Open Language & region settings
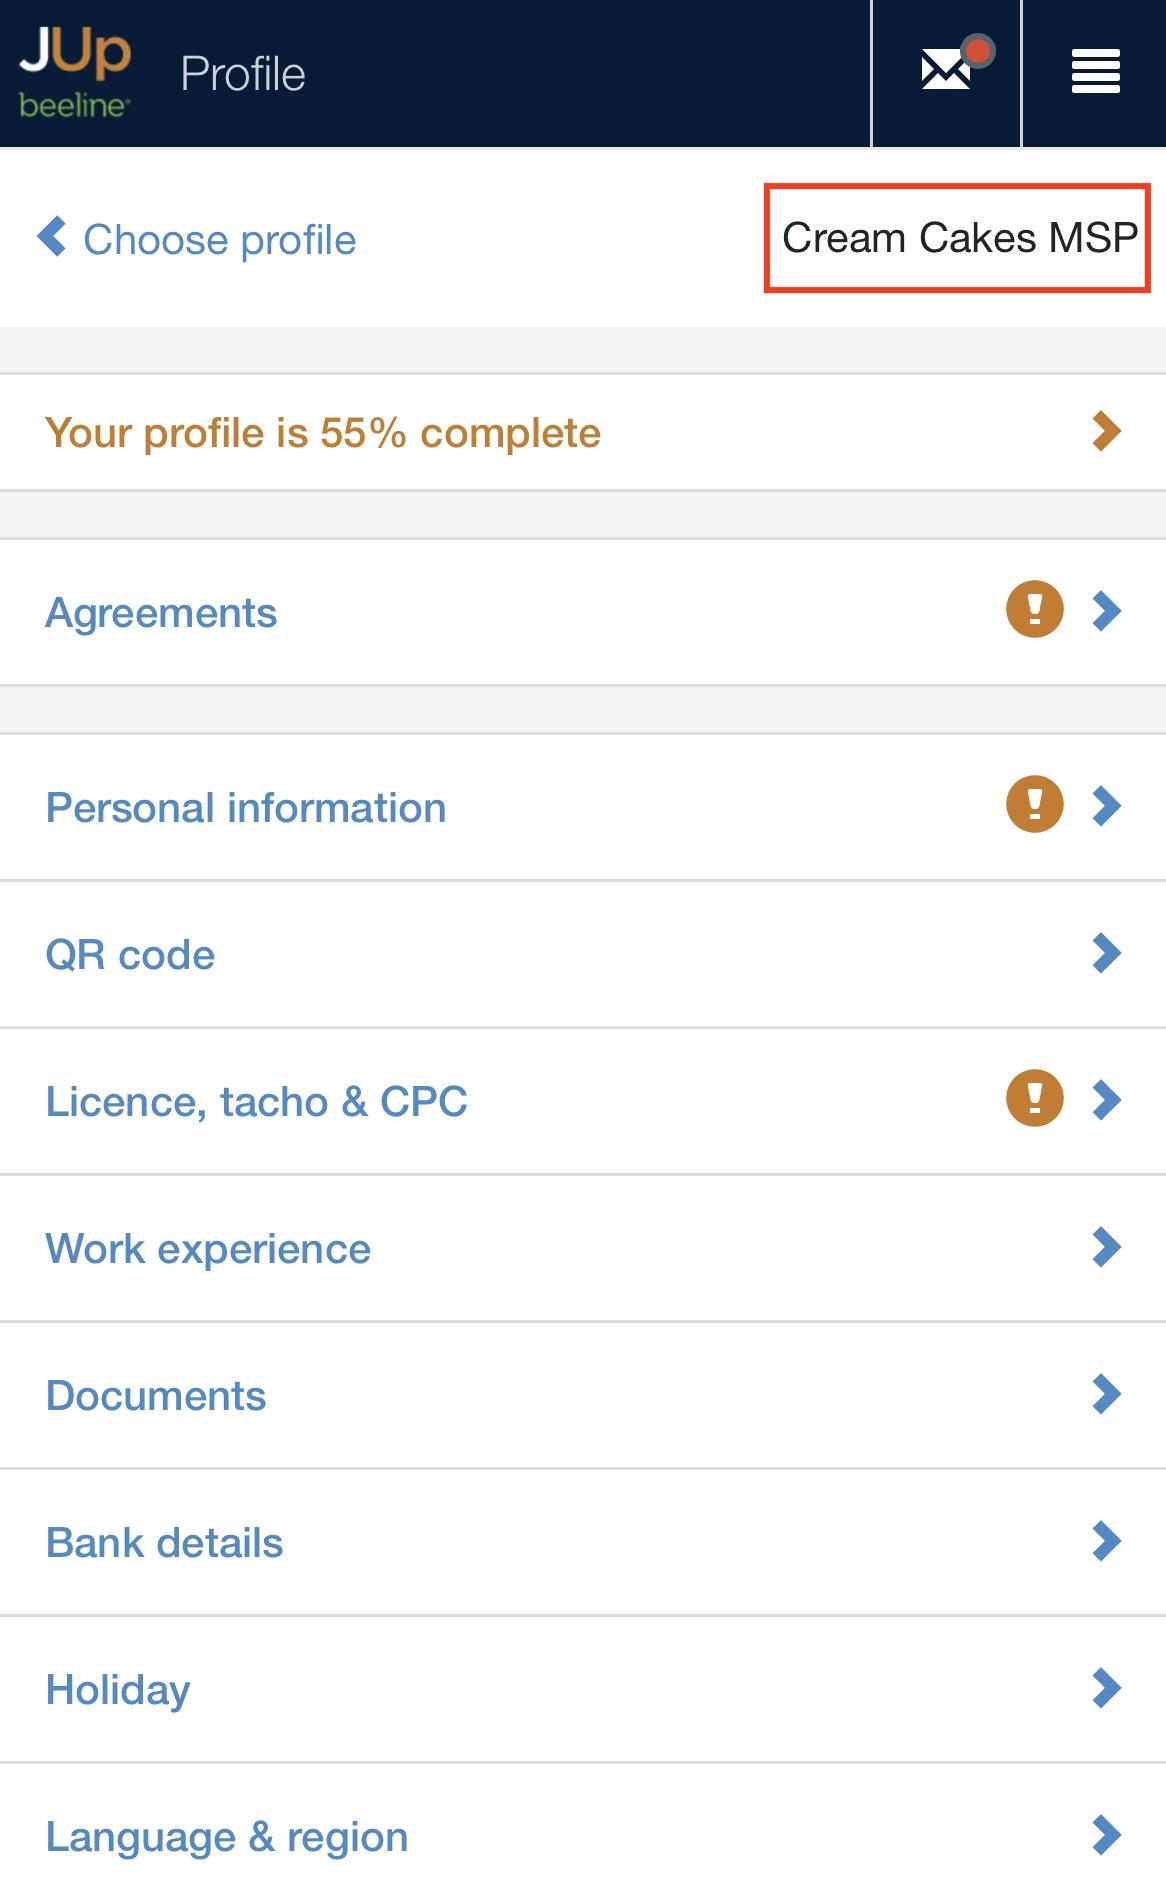The image size is (1166, 1897). 227,1836
